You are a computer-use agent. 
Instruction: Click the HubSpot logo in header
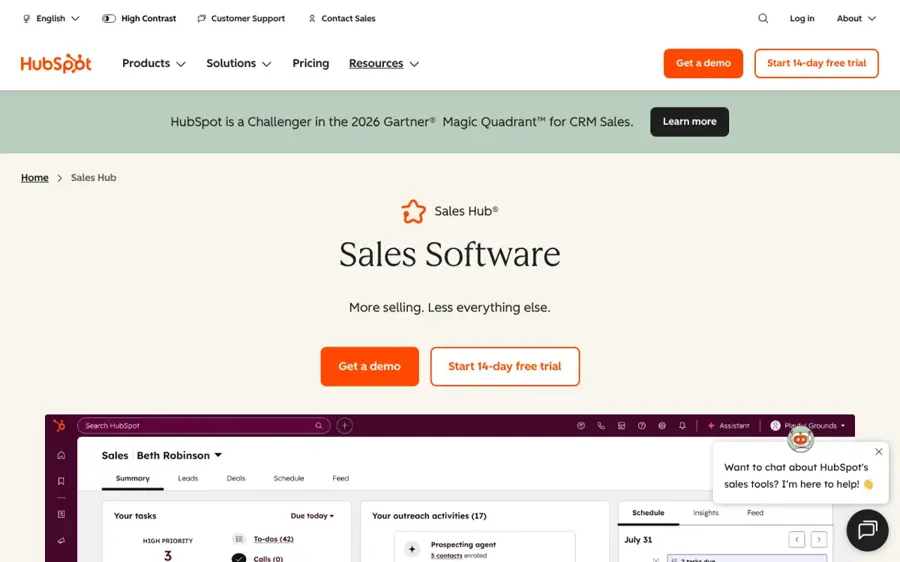point(56,63)
